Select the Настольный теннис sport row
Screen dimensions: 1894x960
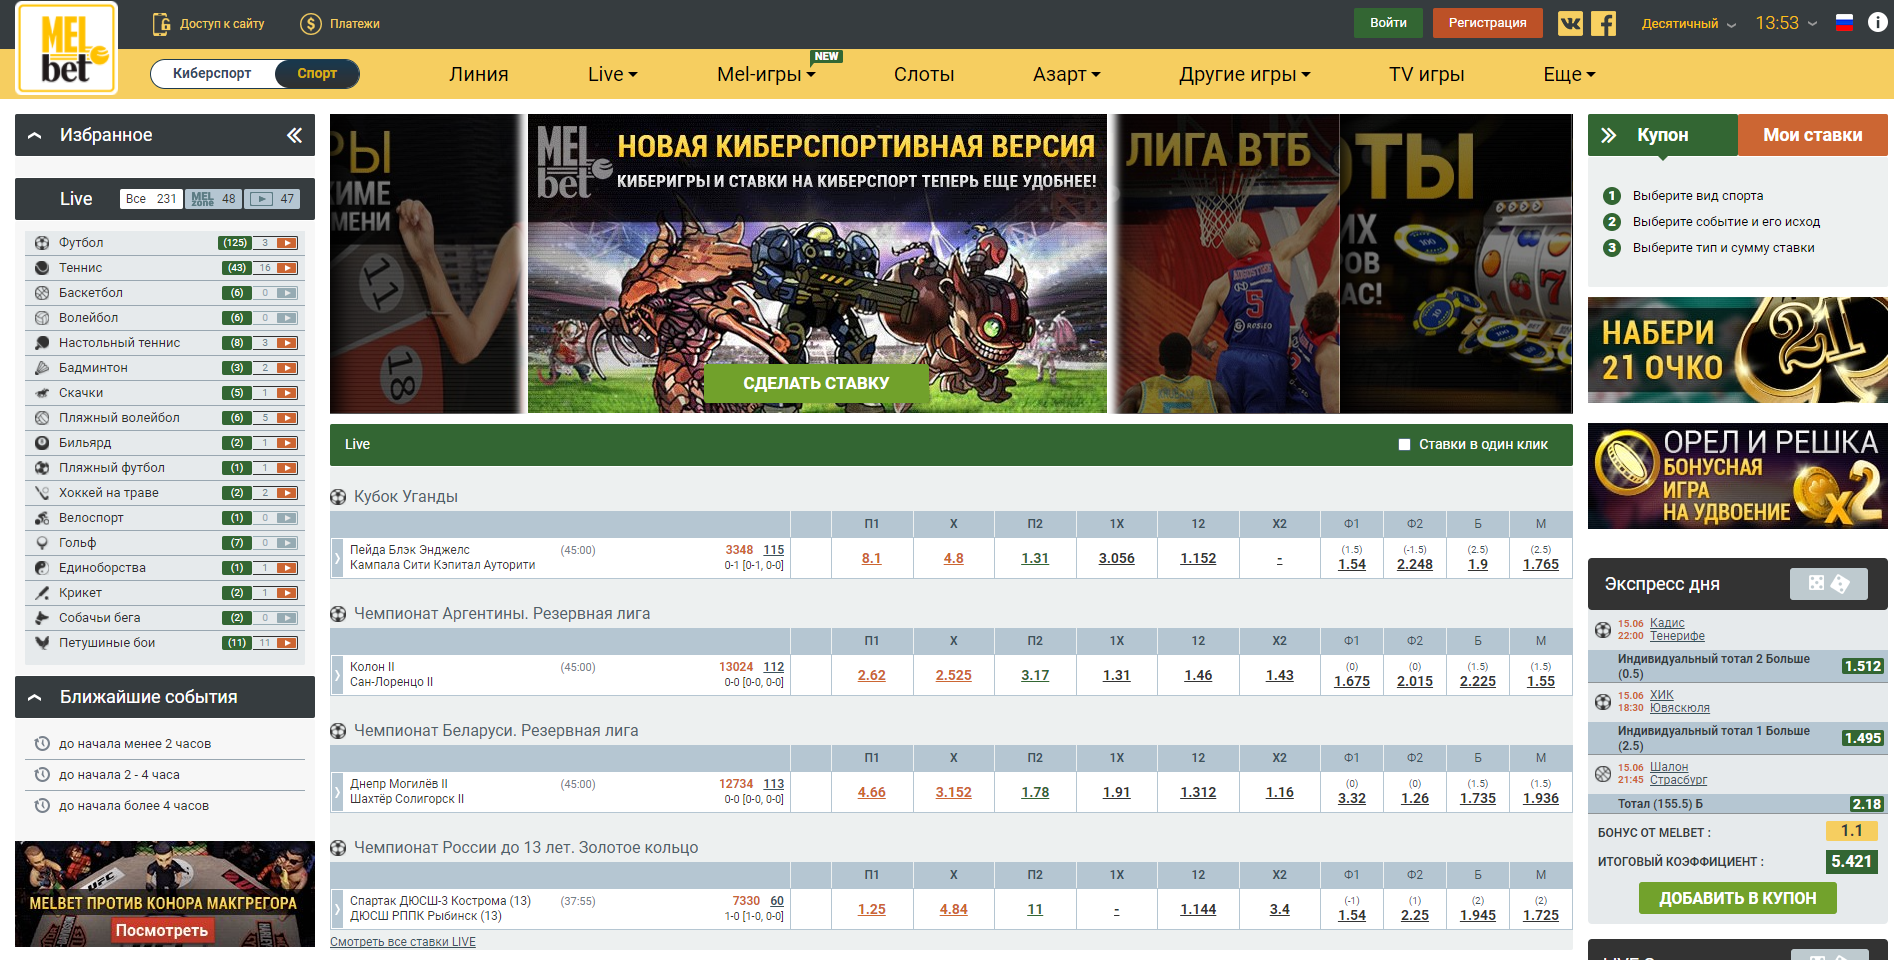[x=165, y=343]
